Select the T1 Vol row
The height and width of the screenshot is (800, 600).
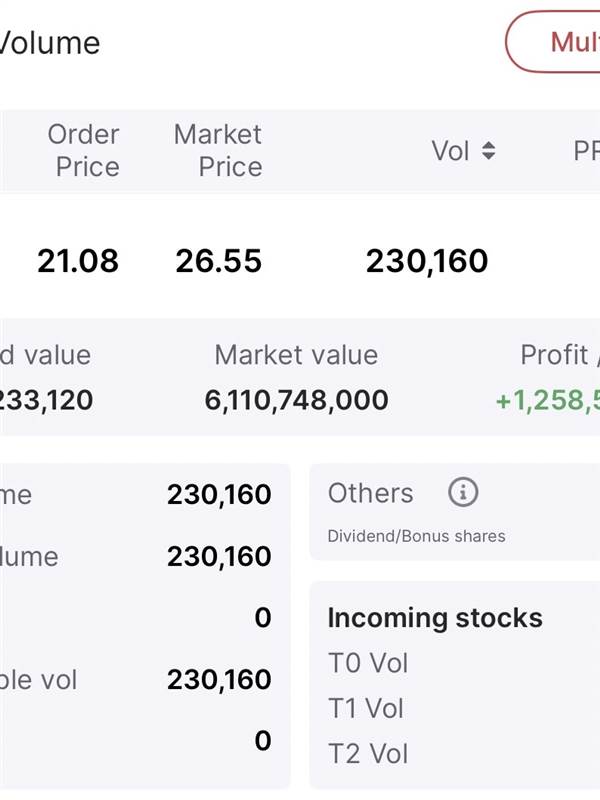tap(366, 708)
